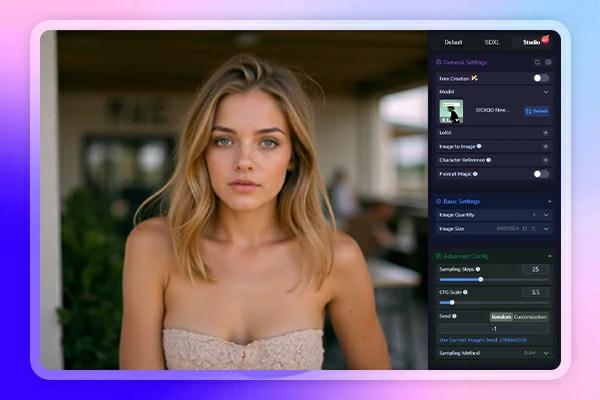Click the LoRA label

[445, 133]
